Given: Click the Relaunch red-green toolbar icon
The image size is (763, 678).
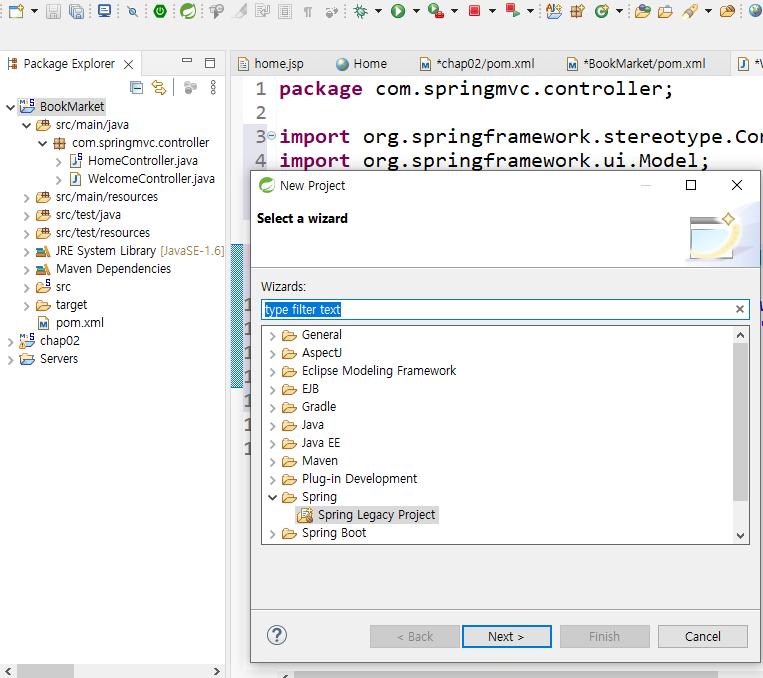Looking at the screenshot, I should [x=512, y=11].
